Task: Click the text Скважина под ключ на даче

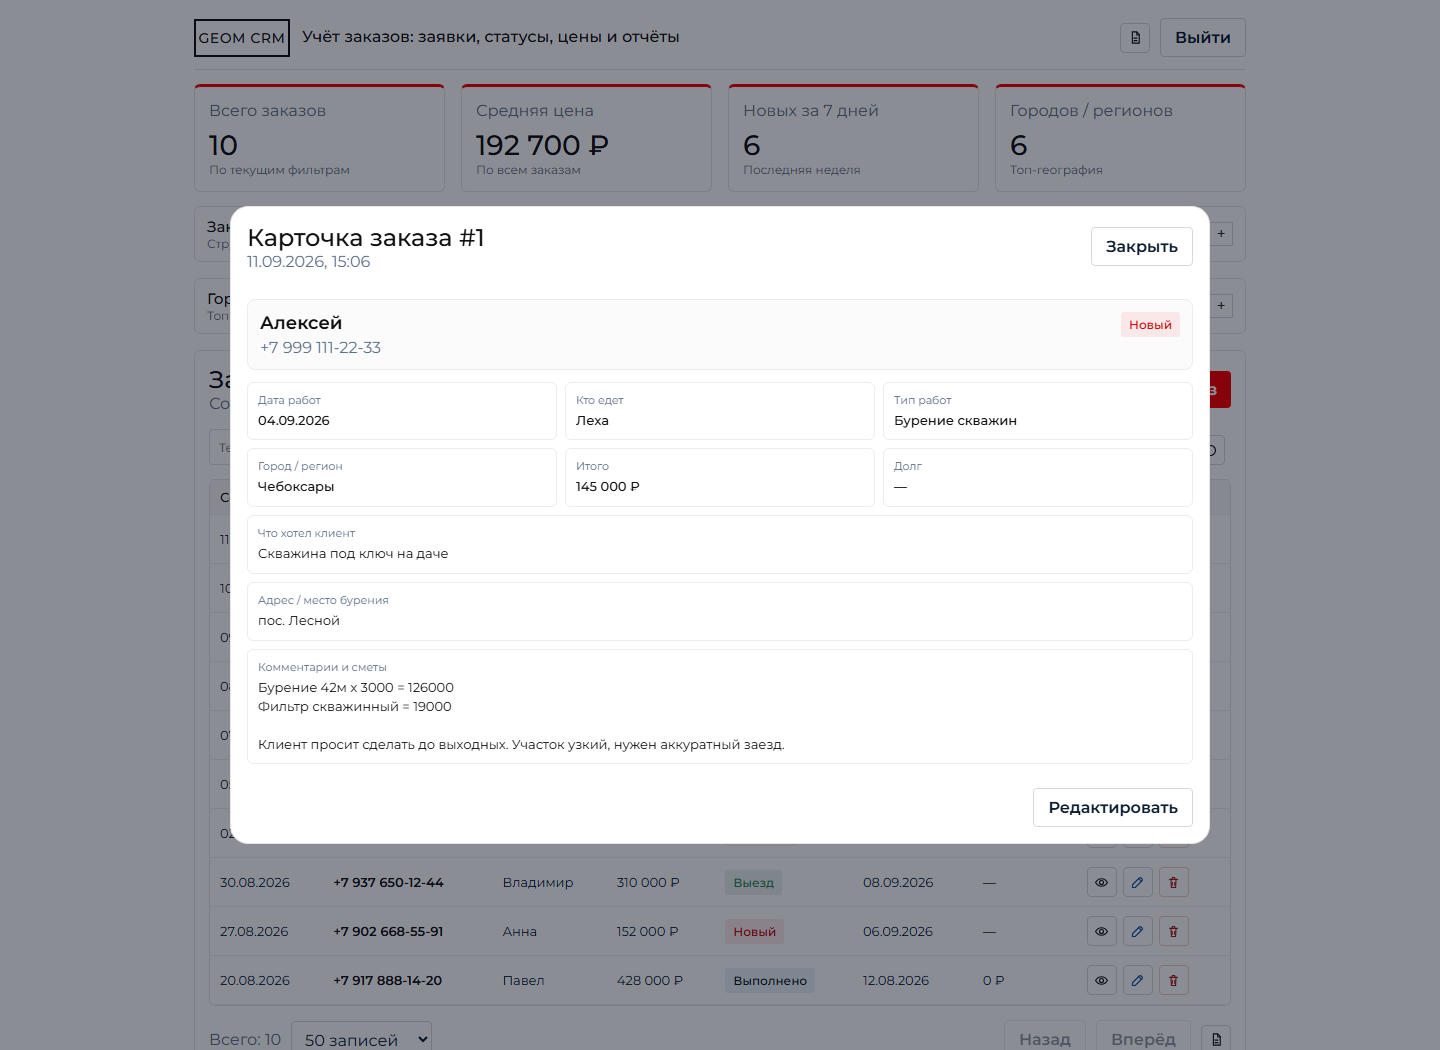Action: pyautogui.click(x=353, y=554)
